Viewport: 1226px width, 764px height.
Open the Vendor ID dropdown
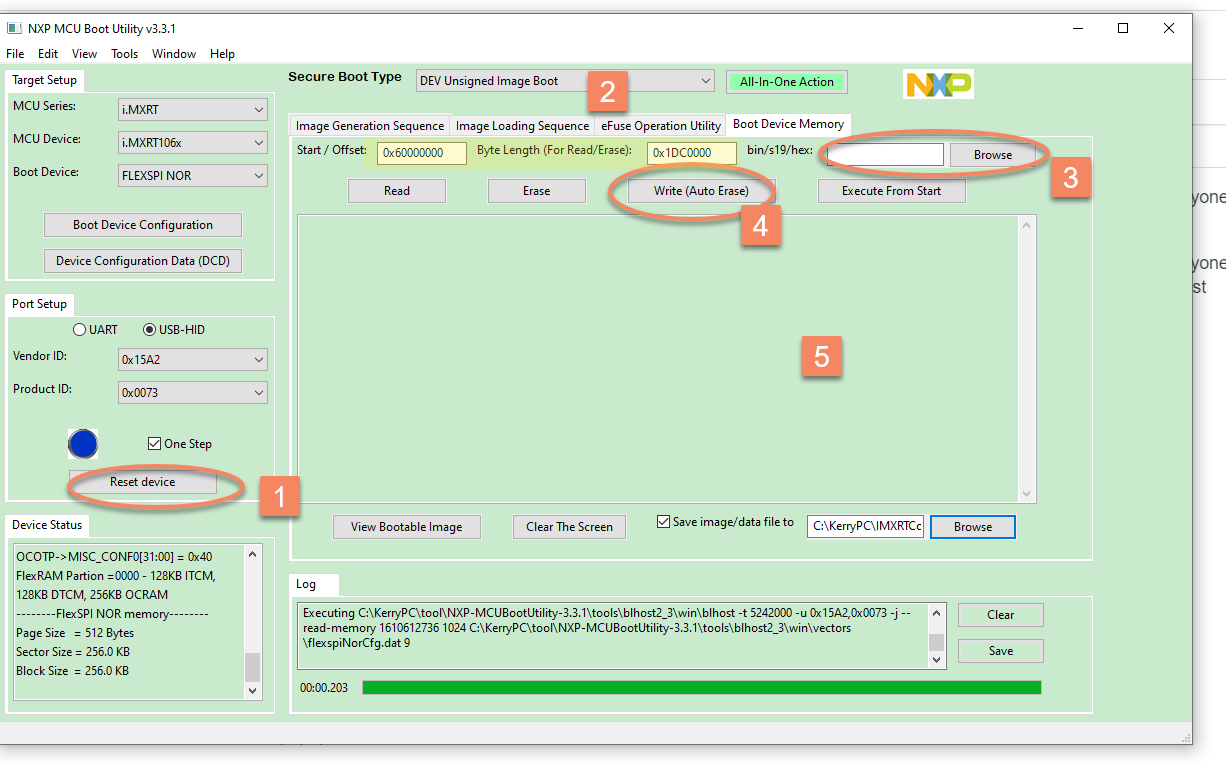(192, 359)
